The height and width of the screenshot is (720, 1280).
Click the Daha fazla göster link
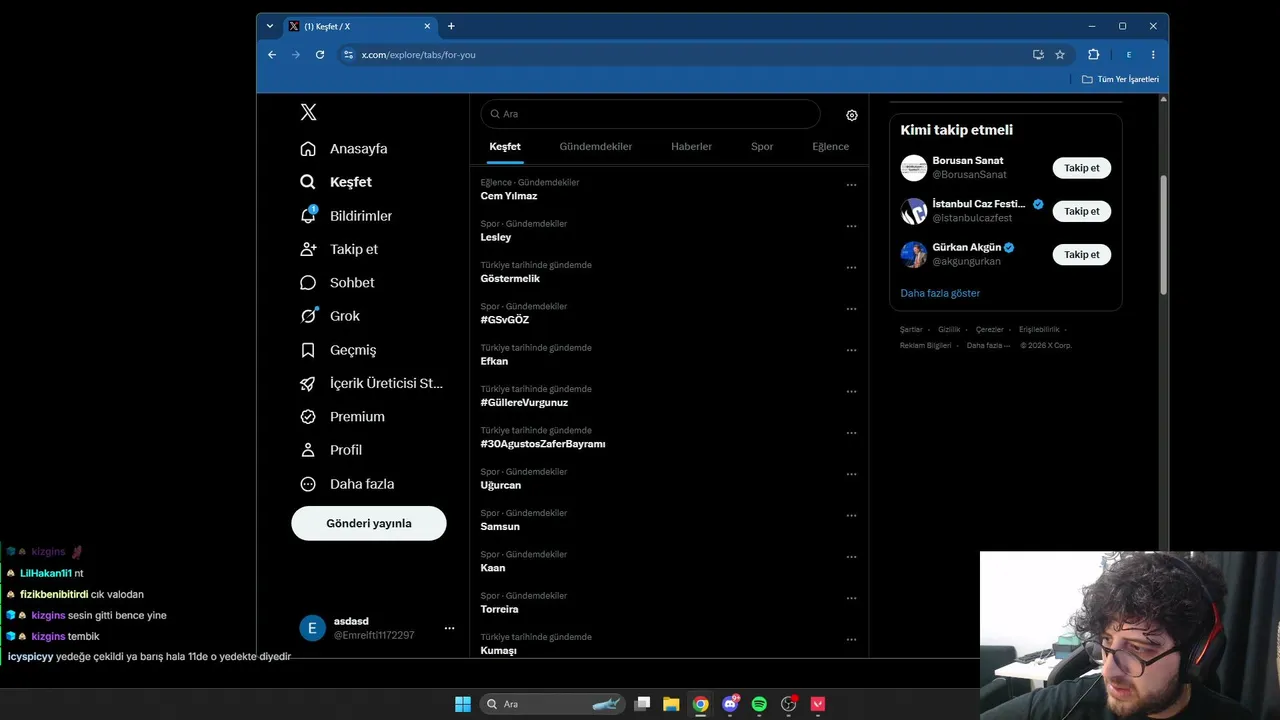point(940,293)
